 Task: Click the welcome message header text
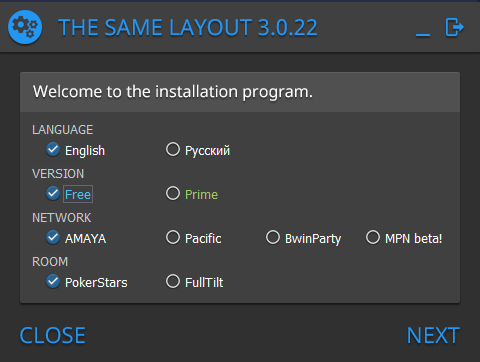[x=173, y=92]
